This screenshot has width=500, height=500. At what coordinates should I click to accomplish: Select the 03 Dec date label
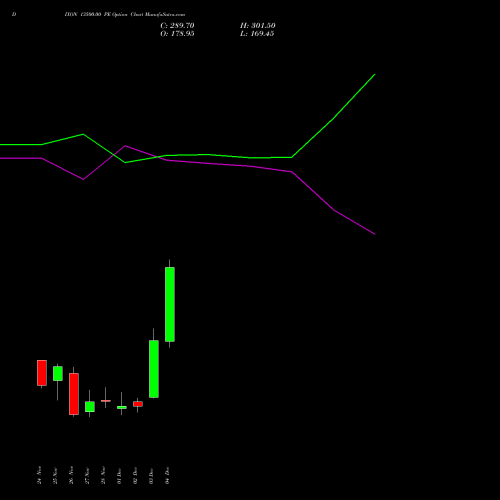[151, 476]
